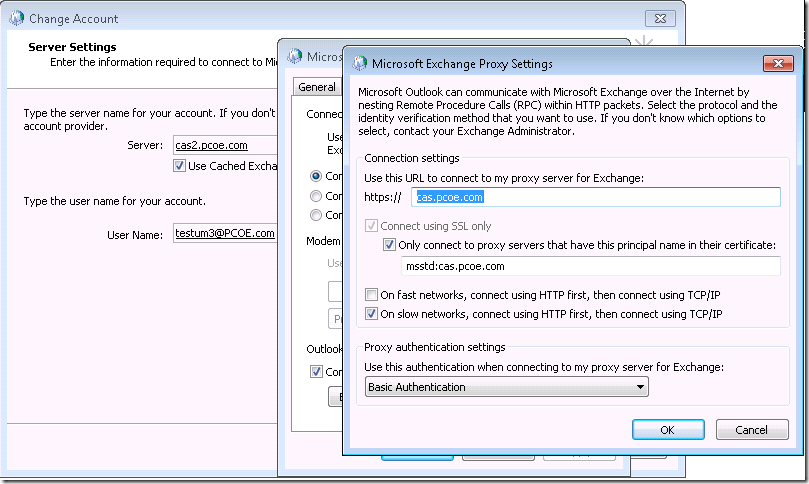Click the Server field showing cas2.pcoe.com

225,145
